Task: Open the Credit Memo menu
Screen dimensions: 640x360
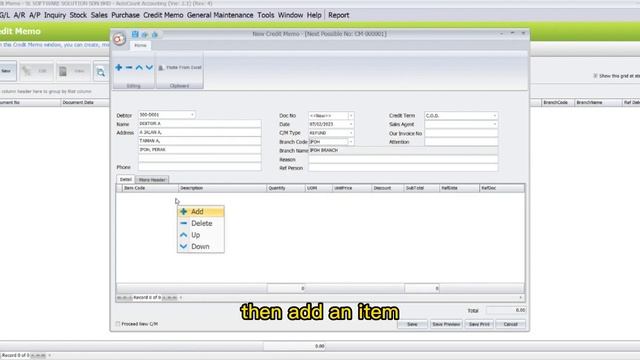Action: (163, 15)
